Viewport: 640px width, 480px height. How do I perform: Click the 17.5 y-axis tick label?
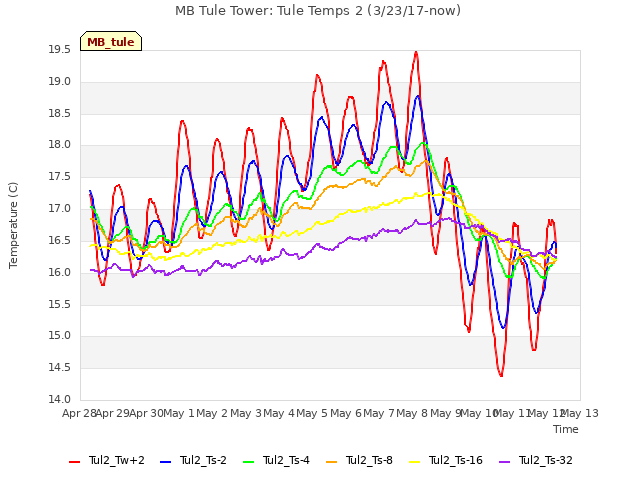pyautogui.click(x=60, y=177)
